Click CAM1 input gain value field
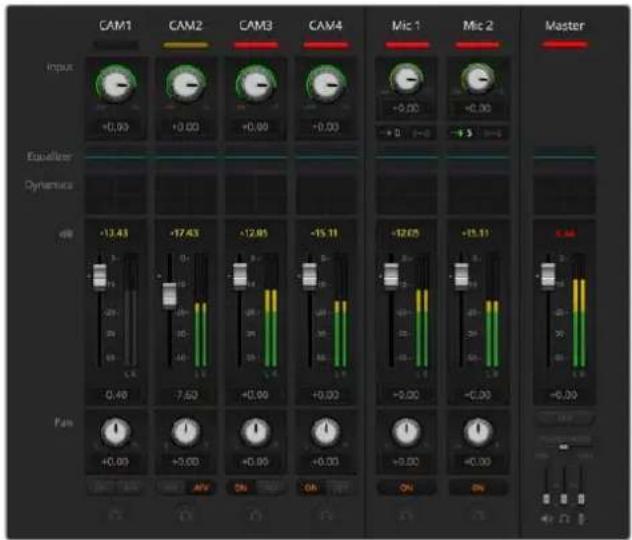Image resolution: width=632 pixels, height=540 pixels. click(116, 127)
